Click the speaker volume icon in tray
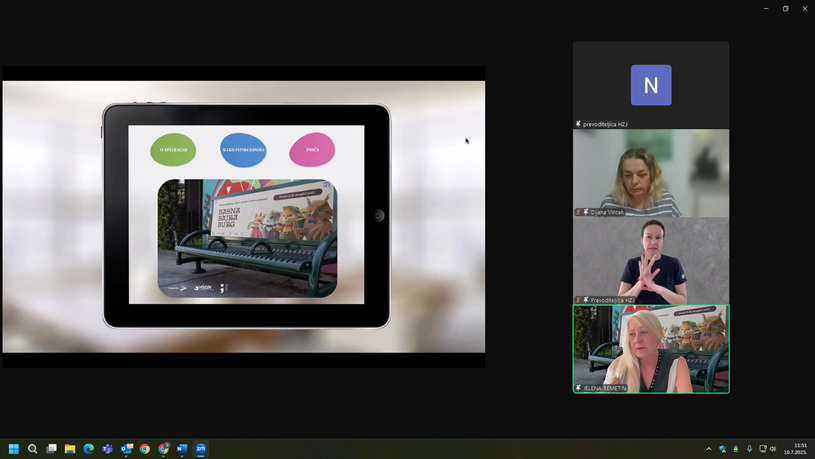 point(773,449)
